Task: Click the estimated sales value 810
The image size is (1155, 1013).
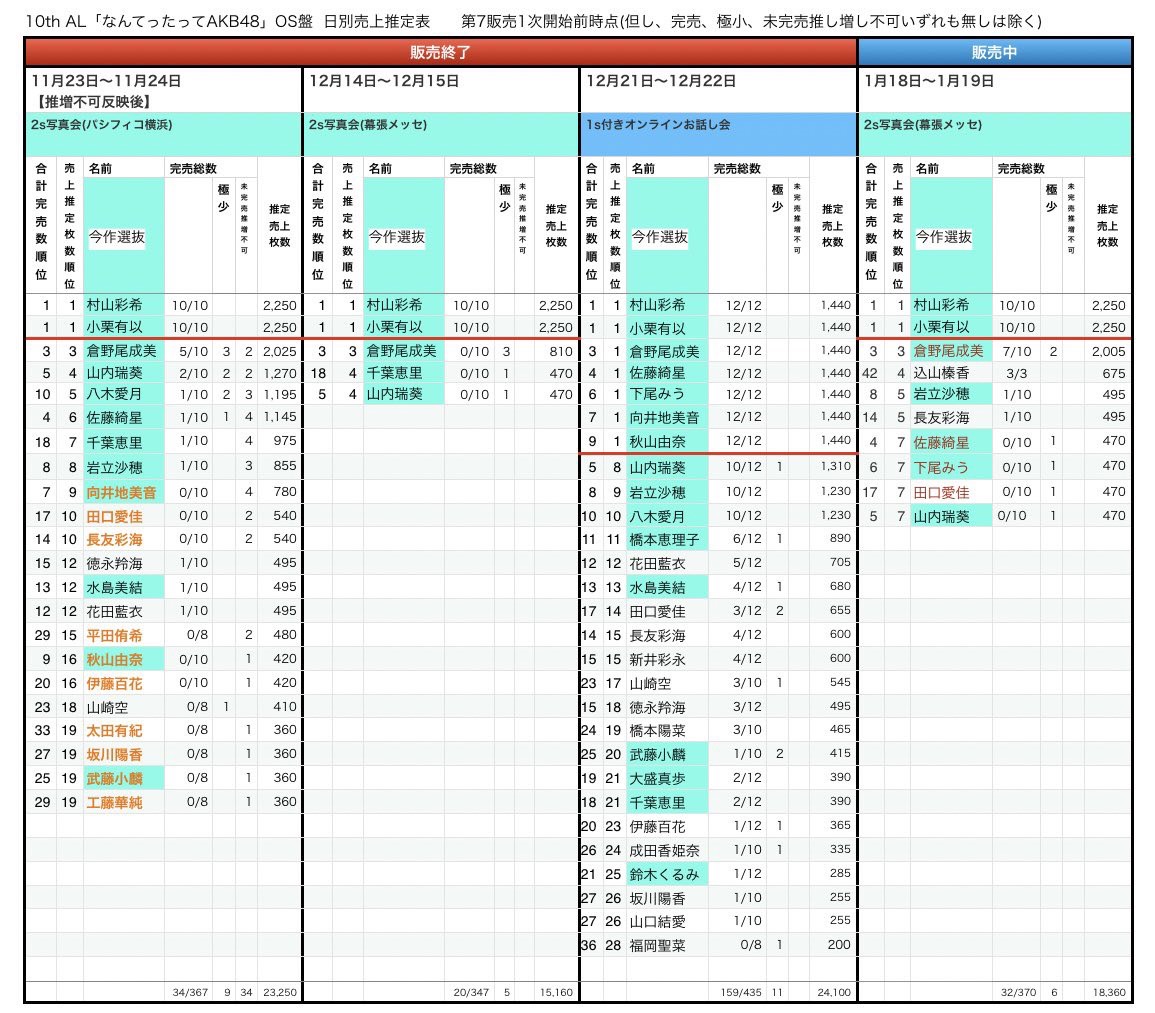Action: click(x=561, y=352)
